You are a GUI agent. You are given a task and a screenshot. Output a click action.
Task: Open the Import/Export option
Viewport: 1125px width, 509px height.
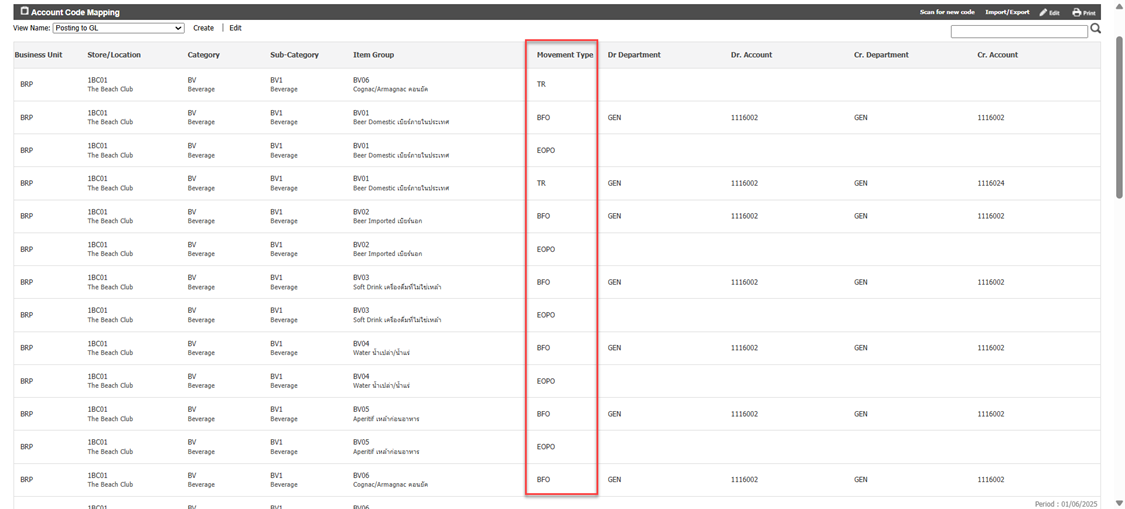(1006, 13)
